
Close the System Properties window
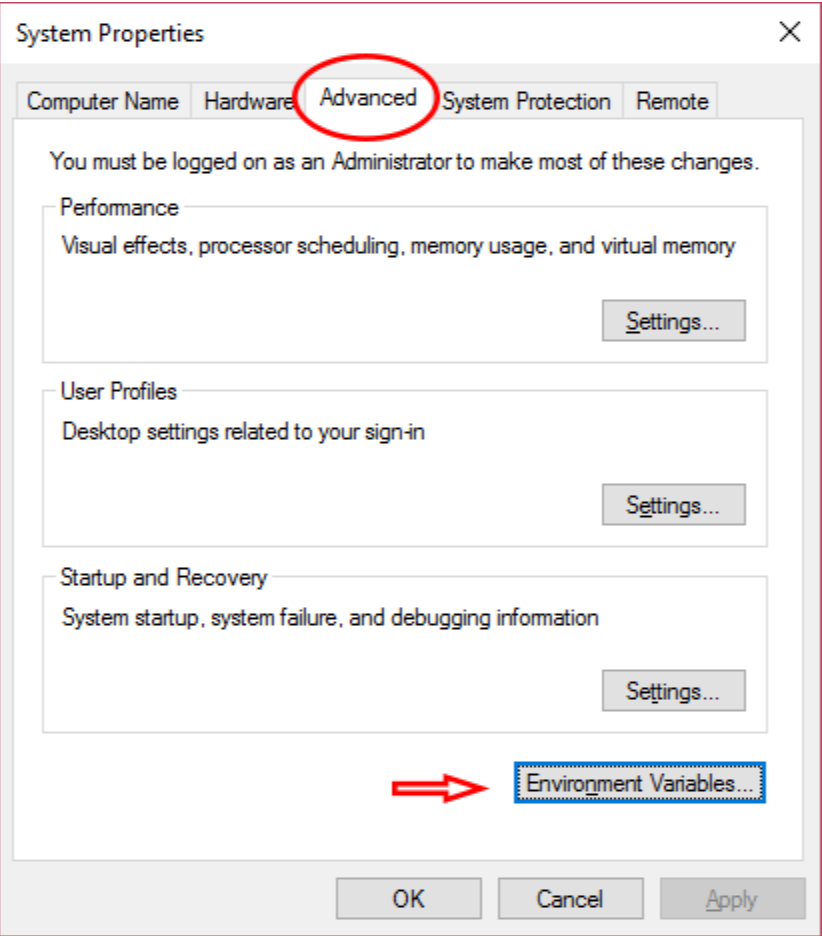click(790, 32)
